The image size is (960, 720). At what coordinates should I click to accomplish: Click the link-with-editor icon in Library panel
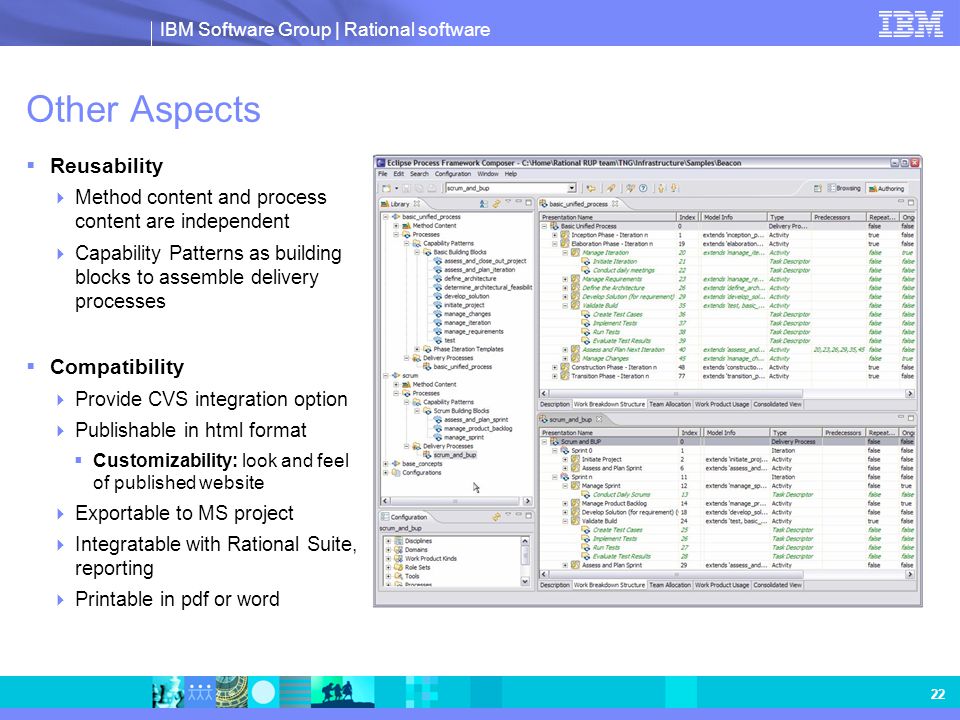pyautogui.click(x=497, y=204)
